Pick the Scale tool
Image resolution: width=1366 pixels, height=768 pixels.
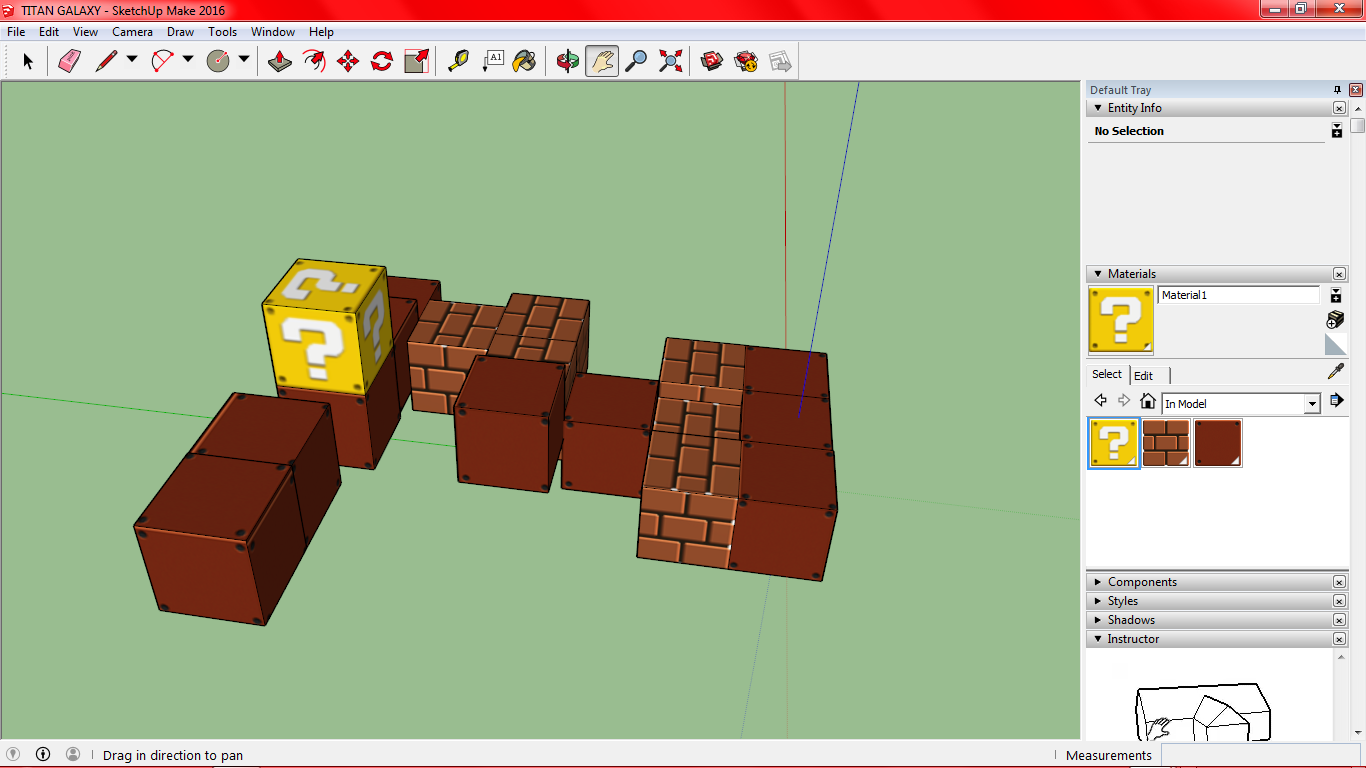click(416, 62)
